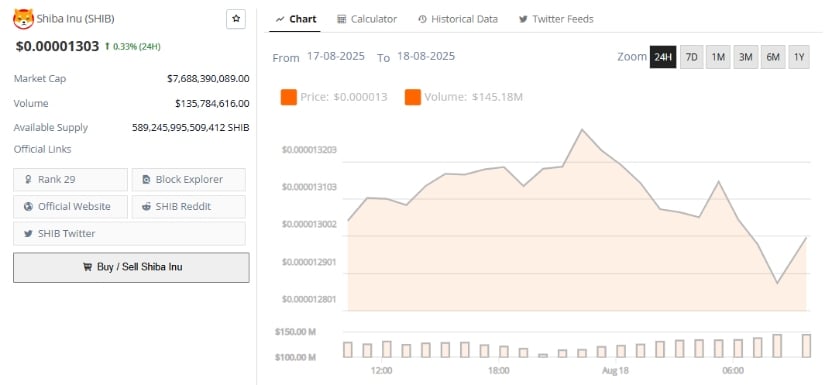Select the market cap value $7,688,390,089.00
Viewport: 825px width, 385px height.
(x=208, y=79)
